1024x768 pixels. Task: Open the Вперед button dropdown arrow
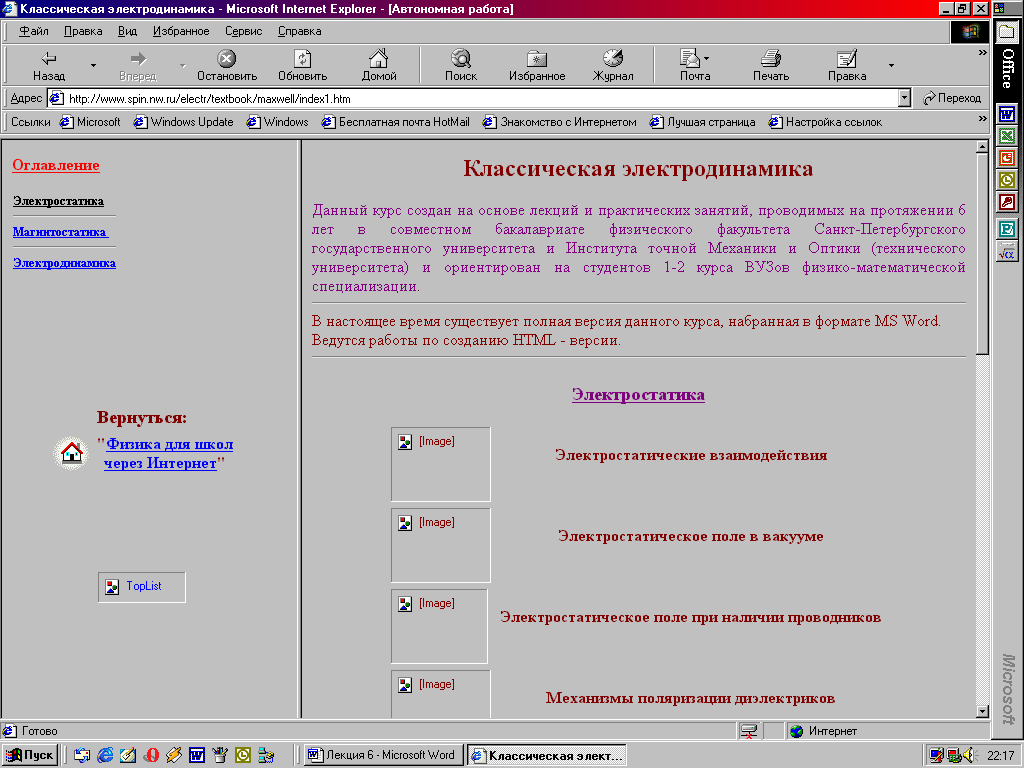click(182, 65)
